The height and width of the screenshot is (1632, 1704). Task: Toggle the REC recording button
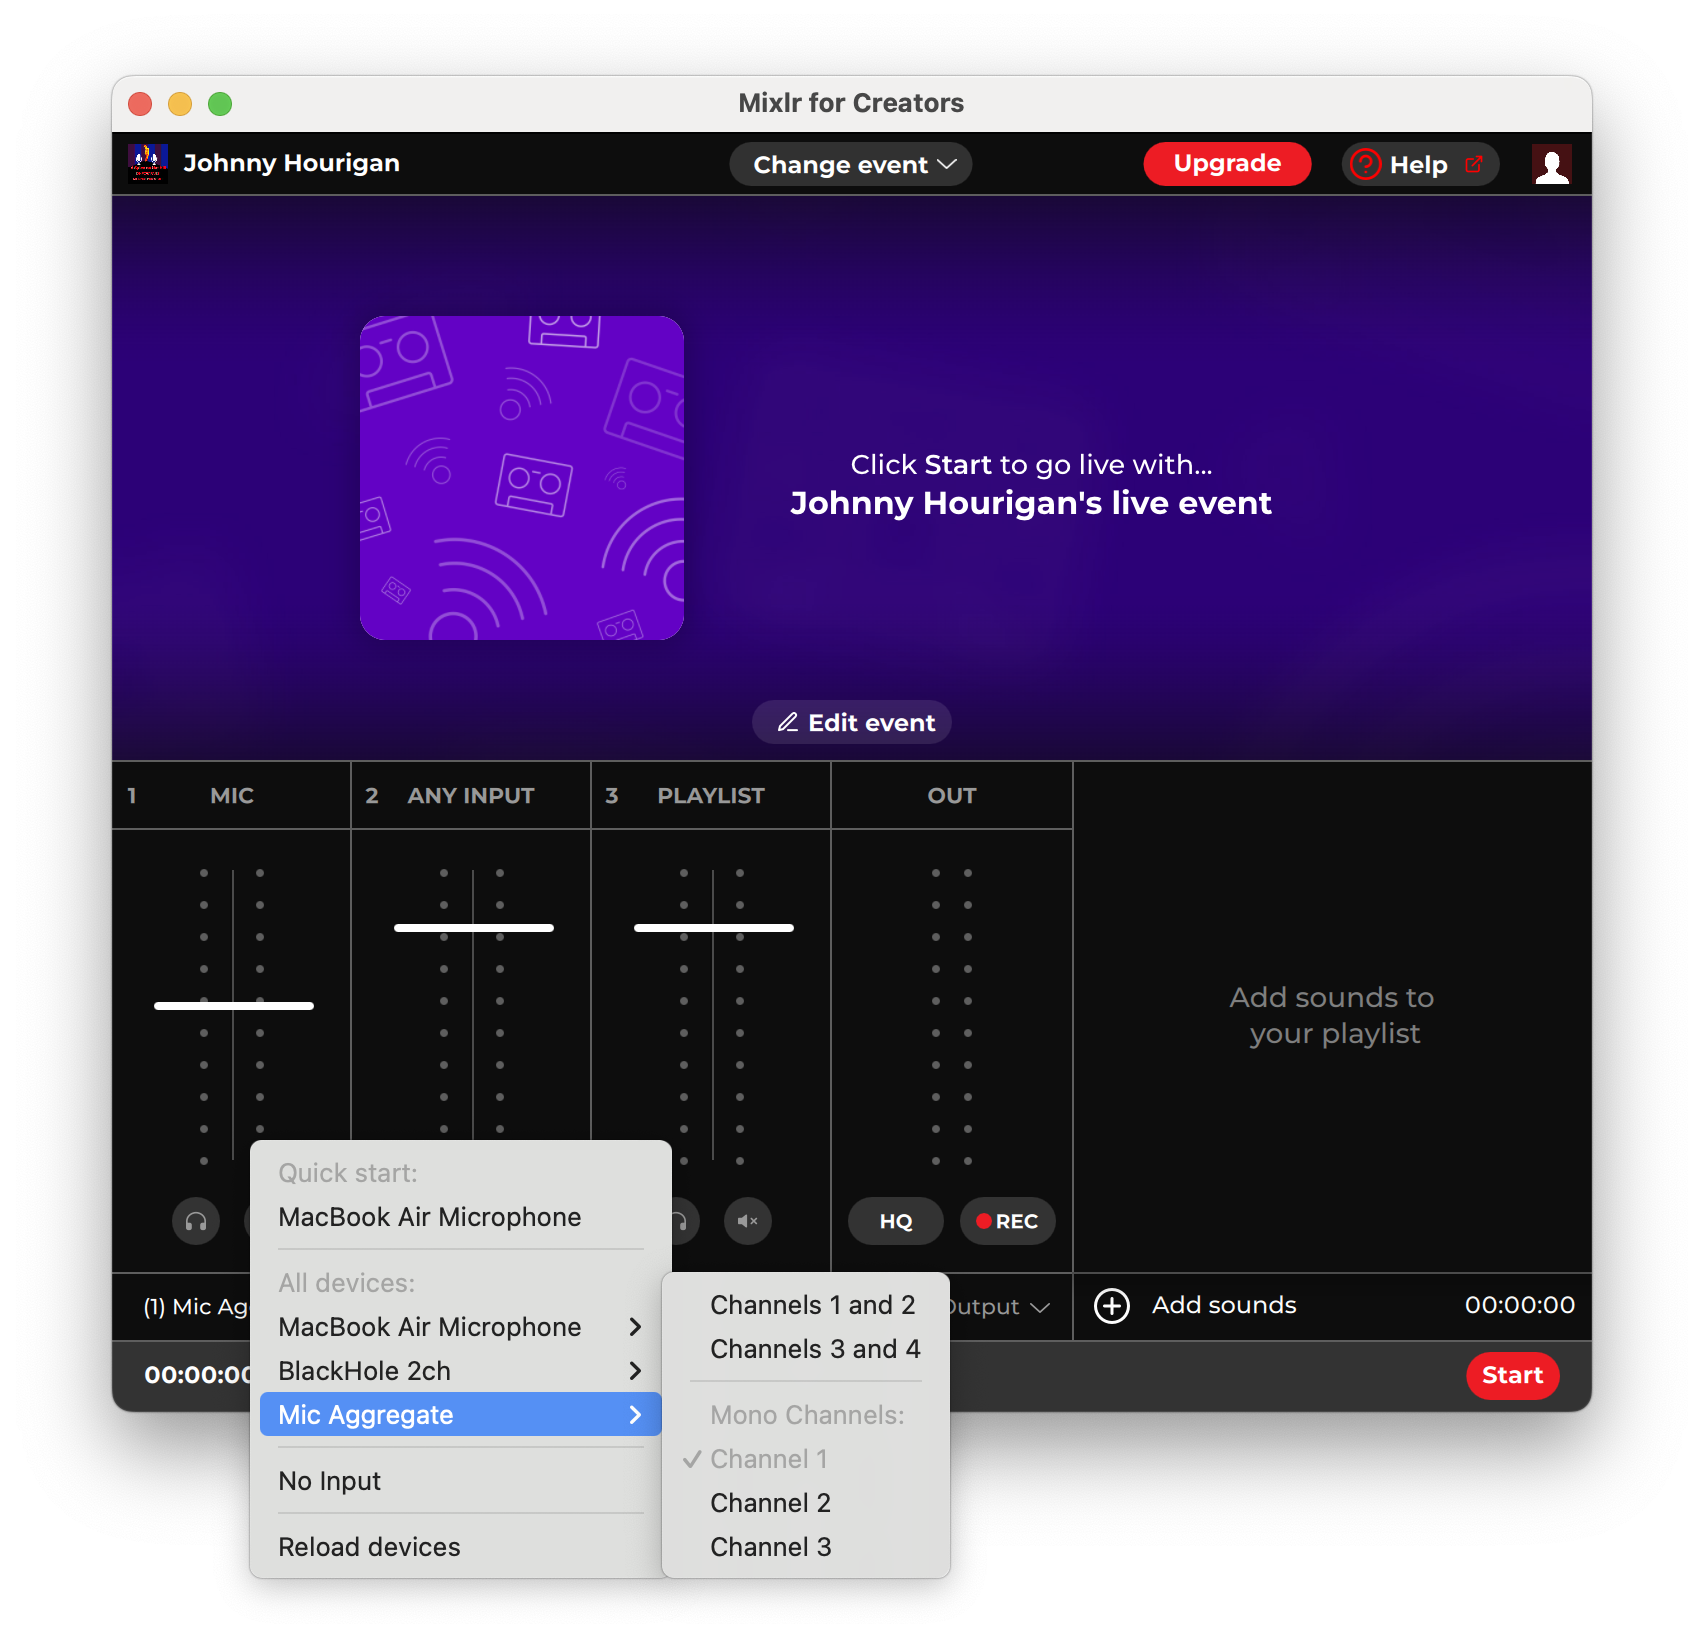(1008, 1221)
